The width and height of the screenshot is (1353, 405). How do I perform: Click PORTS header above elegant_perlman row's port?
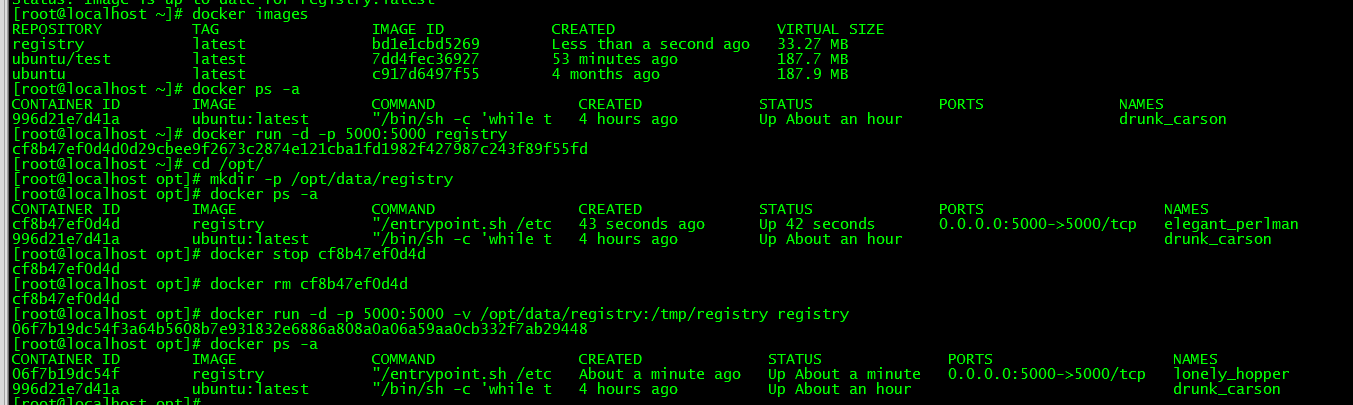(x=961, y=209)
